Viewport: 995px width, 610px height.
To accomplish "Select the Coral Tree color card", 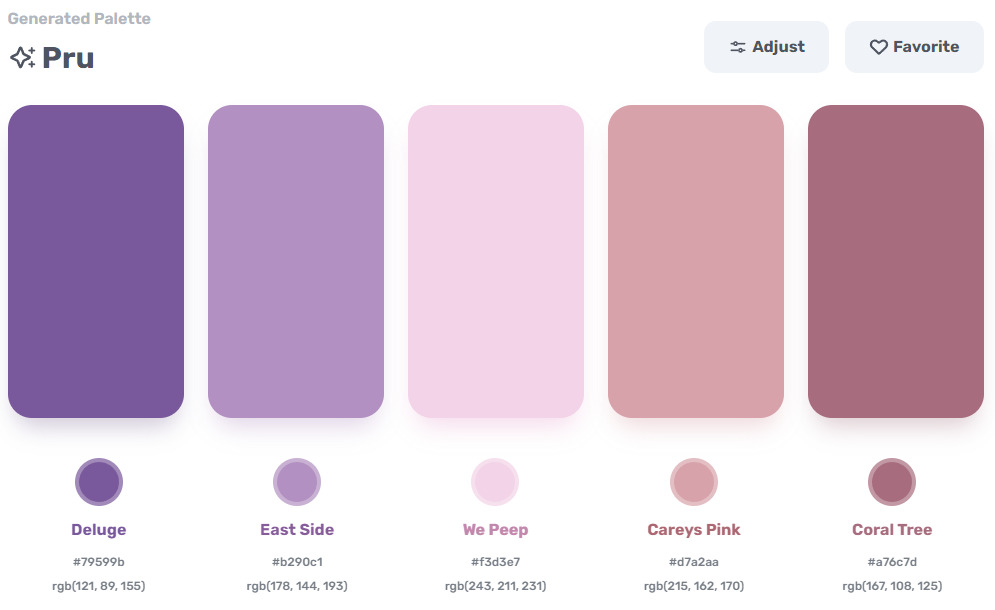I will tap(895, 260).
